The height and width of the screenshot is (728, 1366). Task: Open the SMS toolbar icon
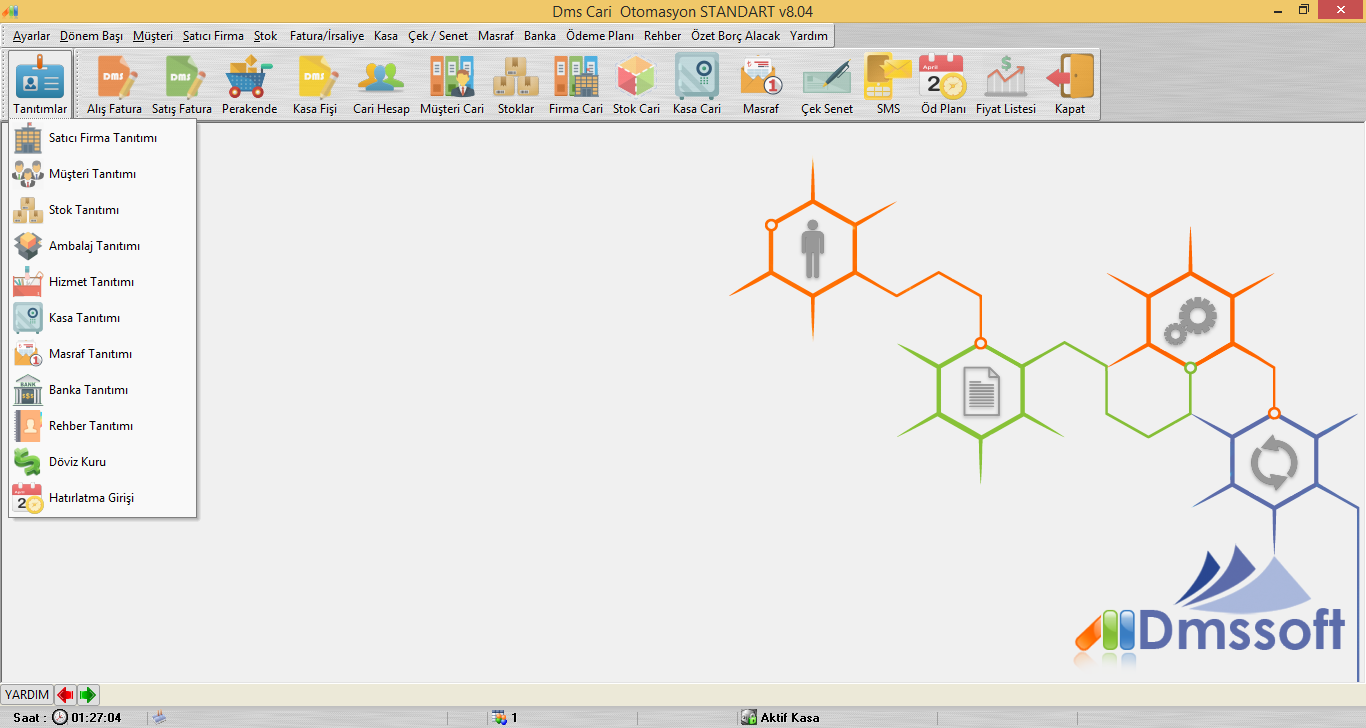888,85
